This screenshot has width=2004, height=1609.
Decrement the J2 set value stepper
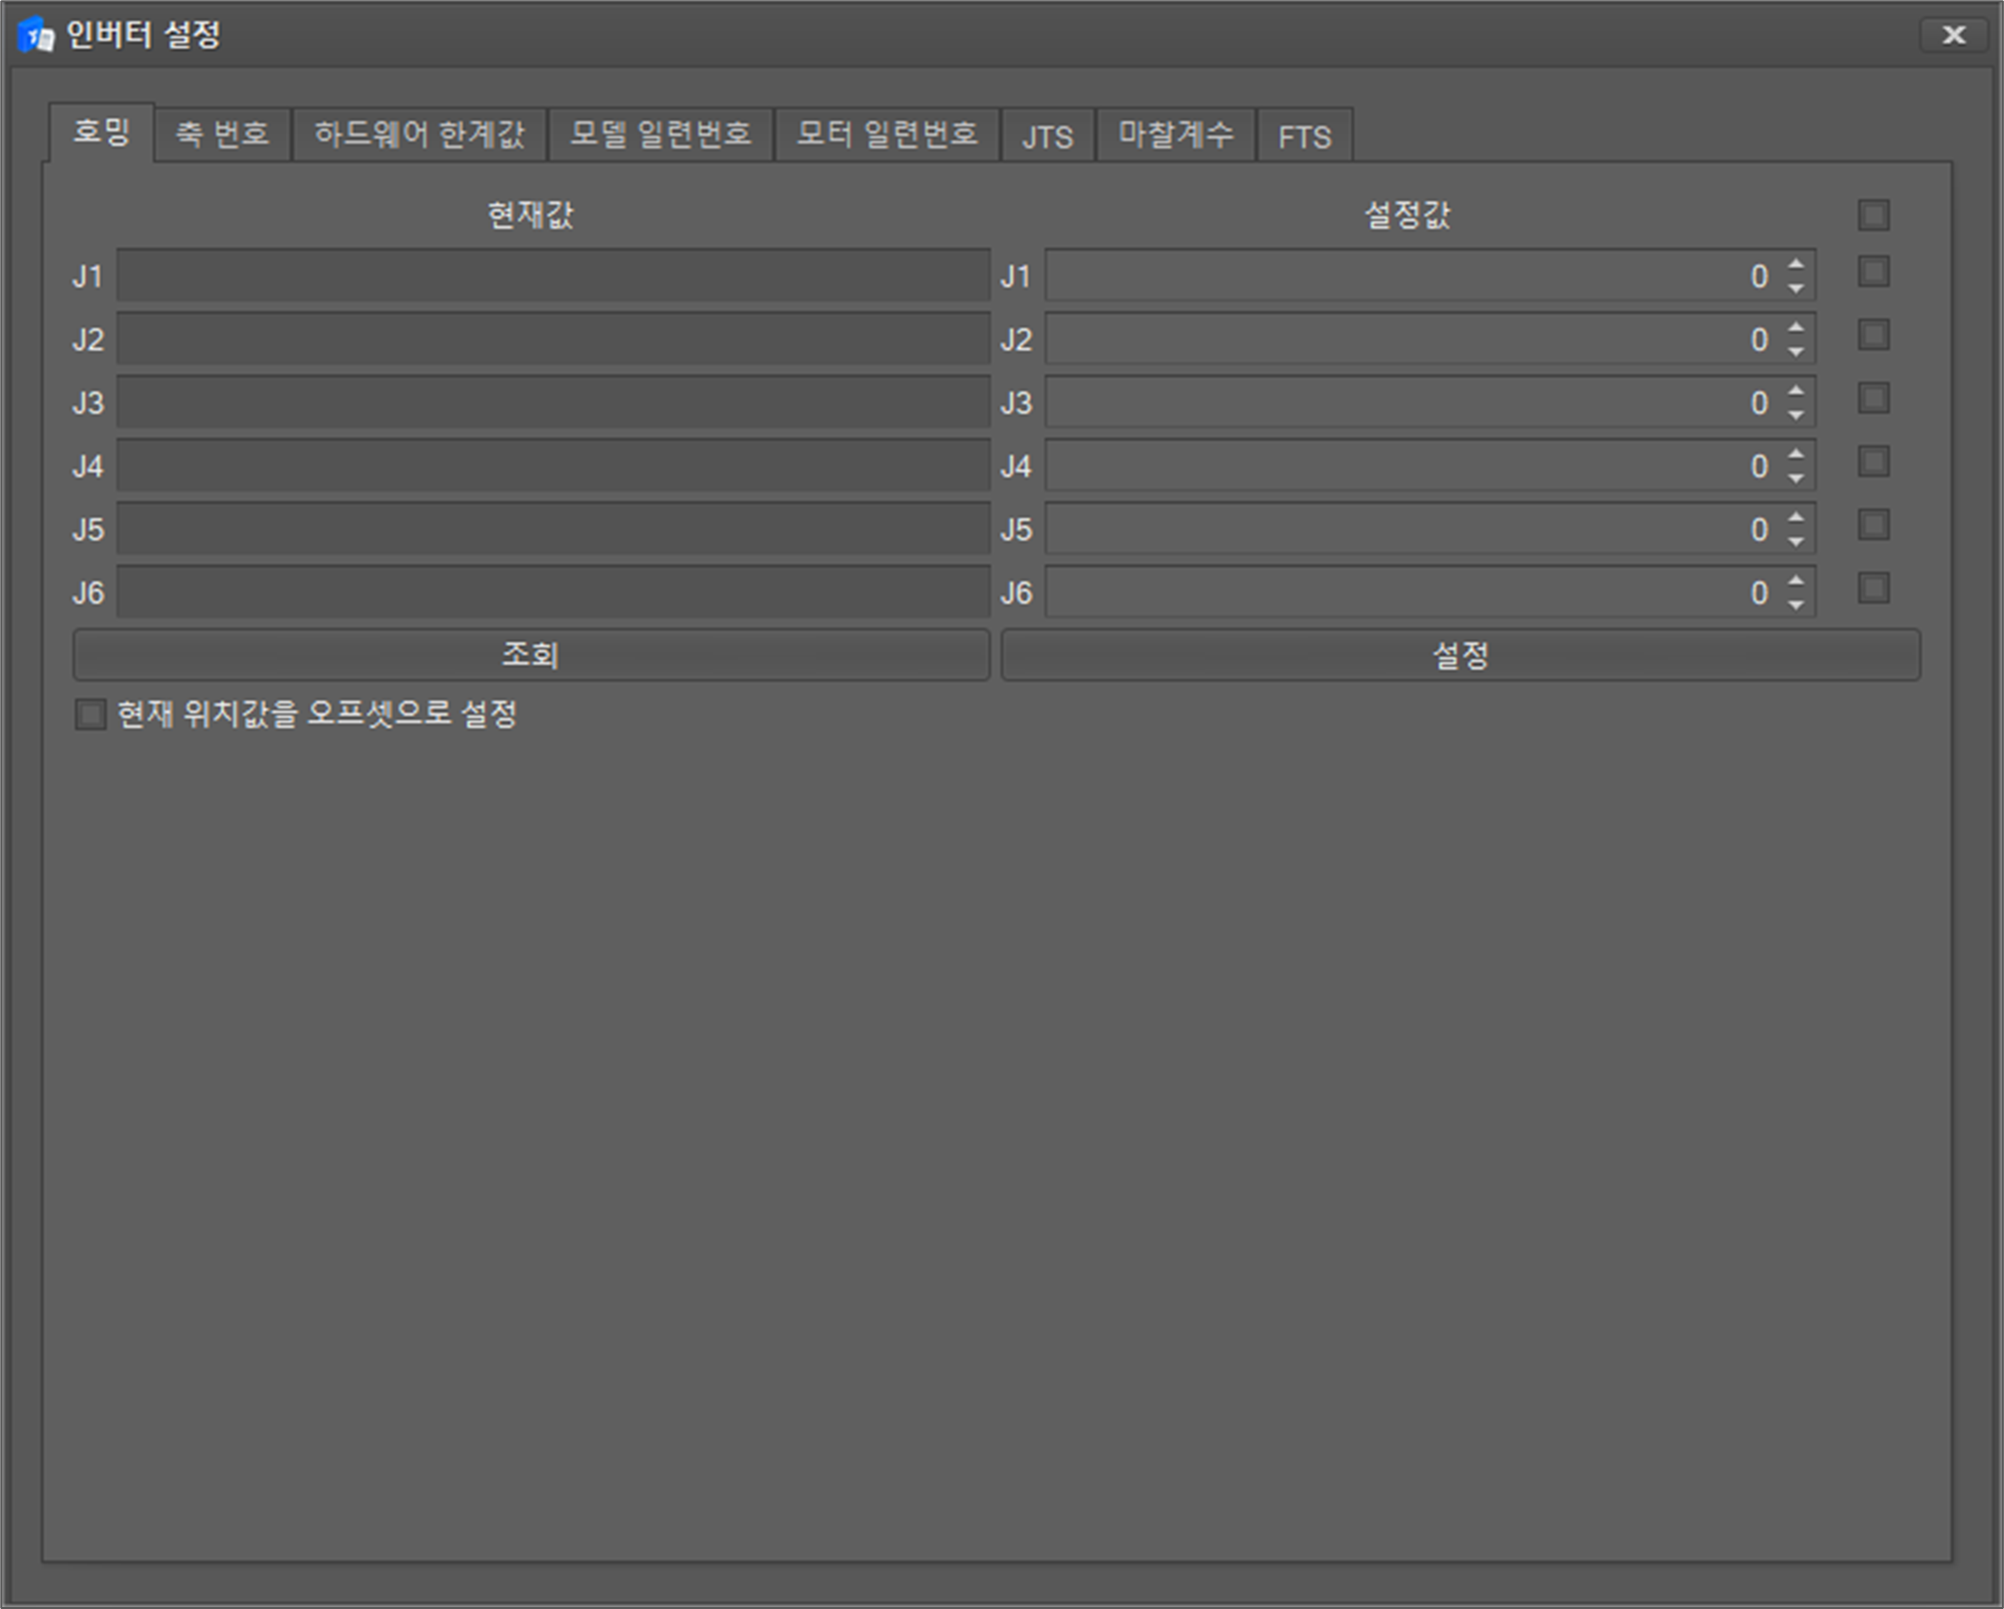click(x=1796, y=352)
